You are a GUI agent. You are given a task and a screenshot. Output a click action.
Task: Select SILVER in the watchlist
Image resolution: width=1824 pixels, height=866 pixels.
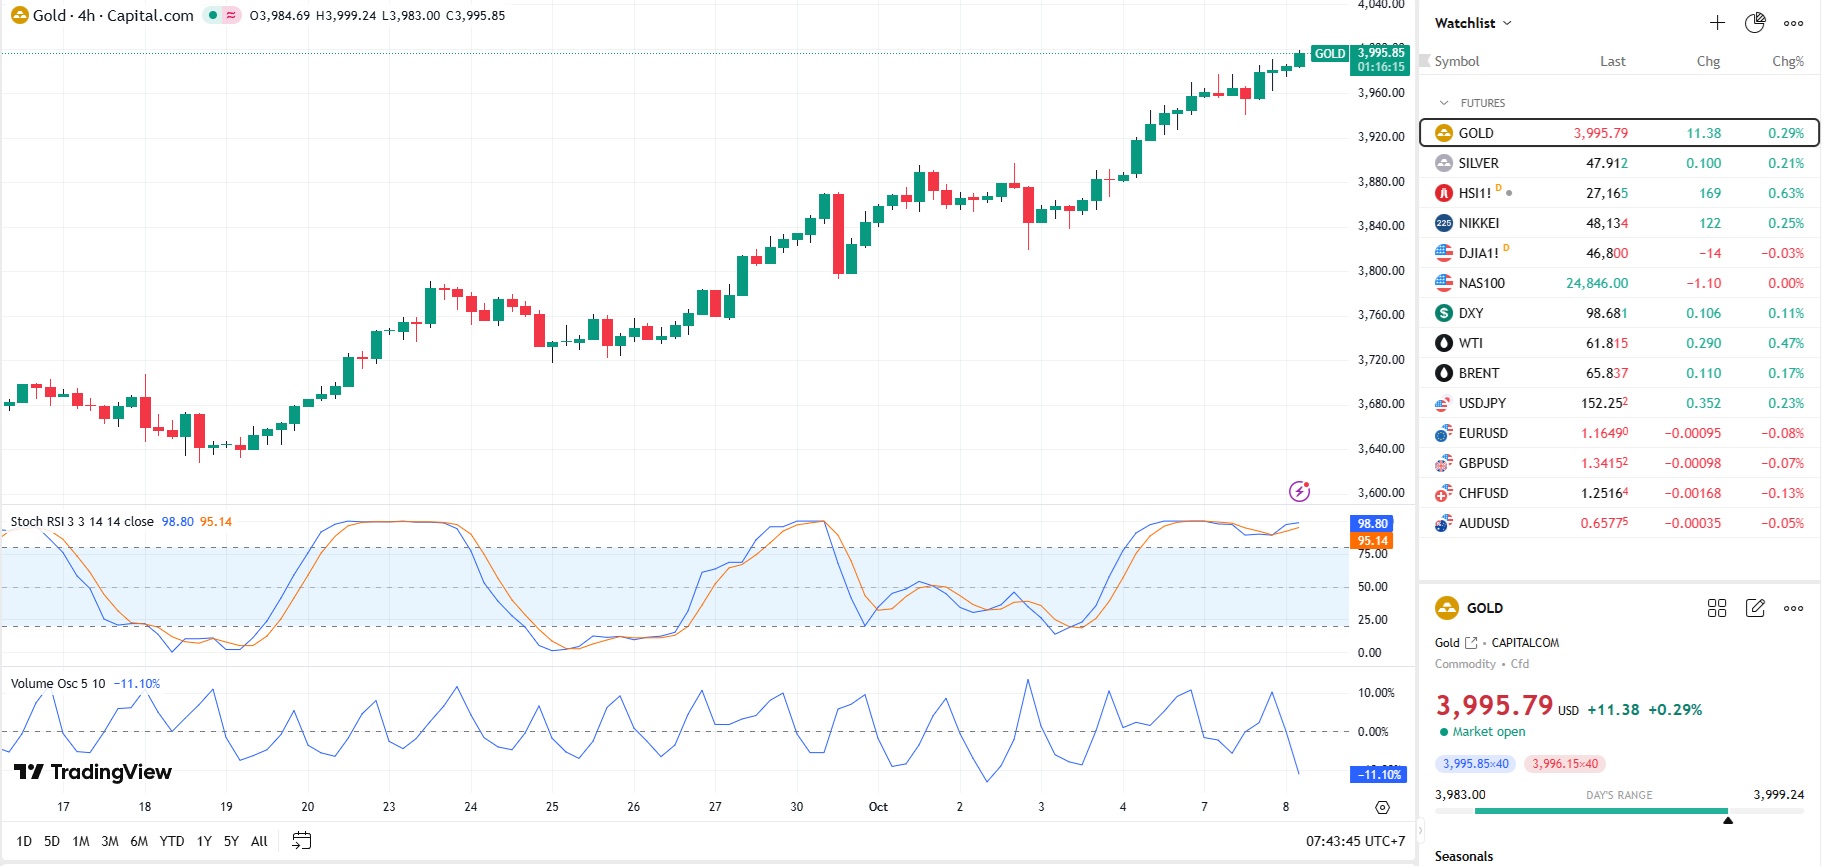coord(1478,163)
